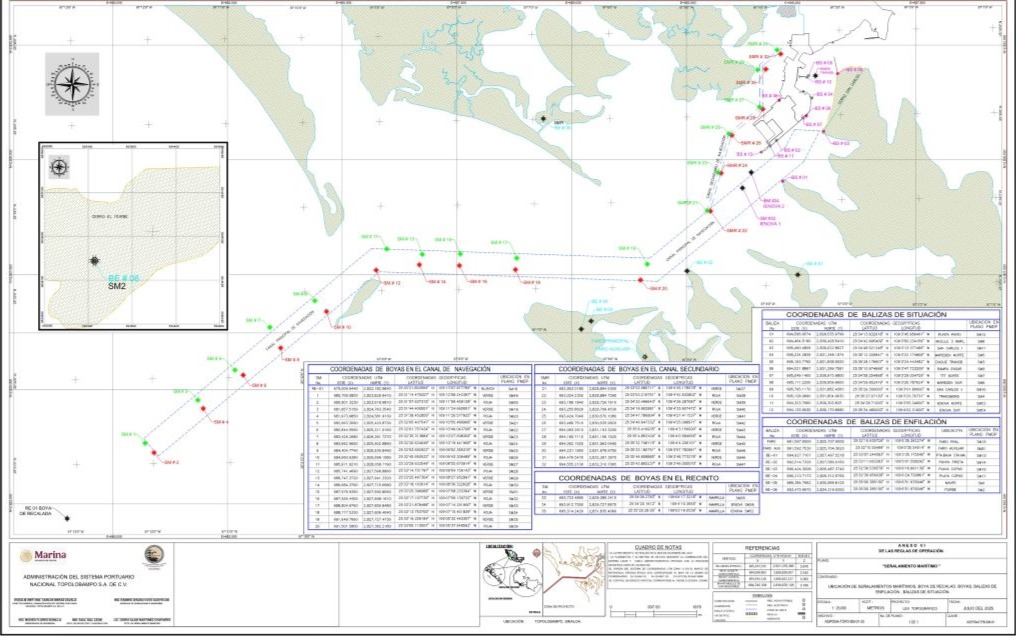
Task: Click the red buoy marker SM # 2
Action: pyautogui.click(x=154, y=453)
